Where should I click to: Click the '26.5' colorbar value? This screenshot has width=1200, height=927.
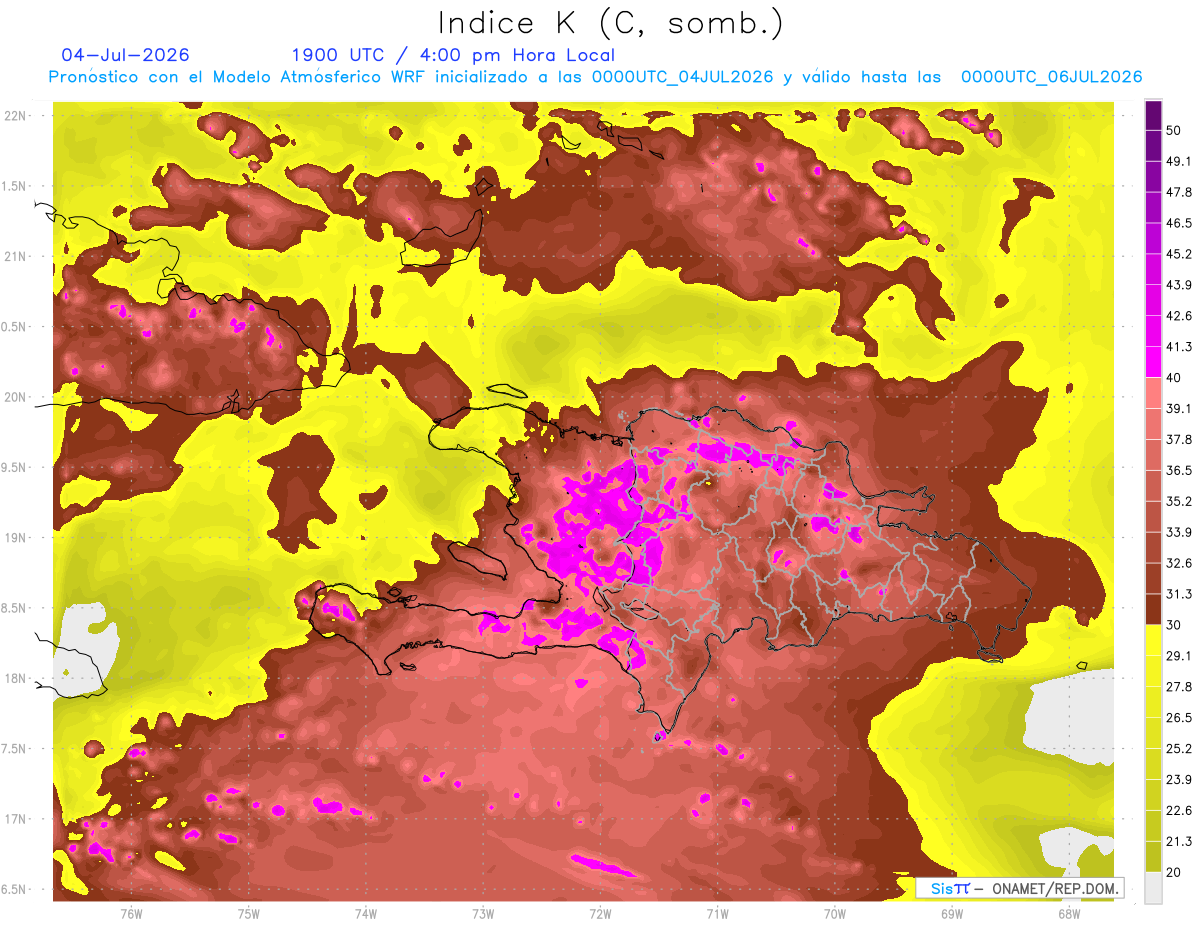[1178, 717]
